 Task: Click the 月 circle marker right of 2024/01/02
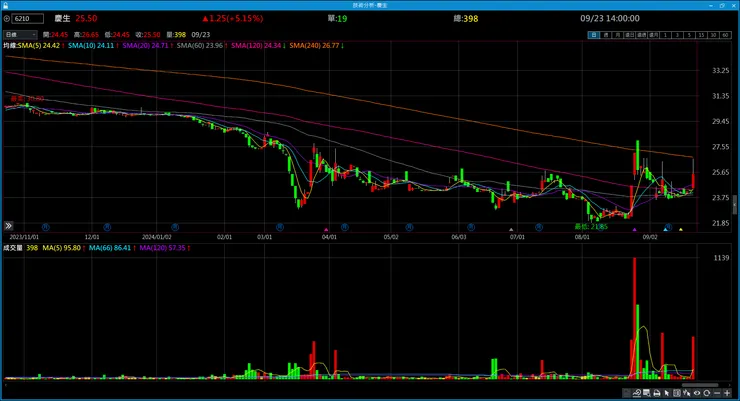click(x=175, y=227)
